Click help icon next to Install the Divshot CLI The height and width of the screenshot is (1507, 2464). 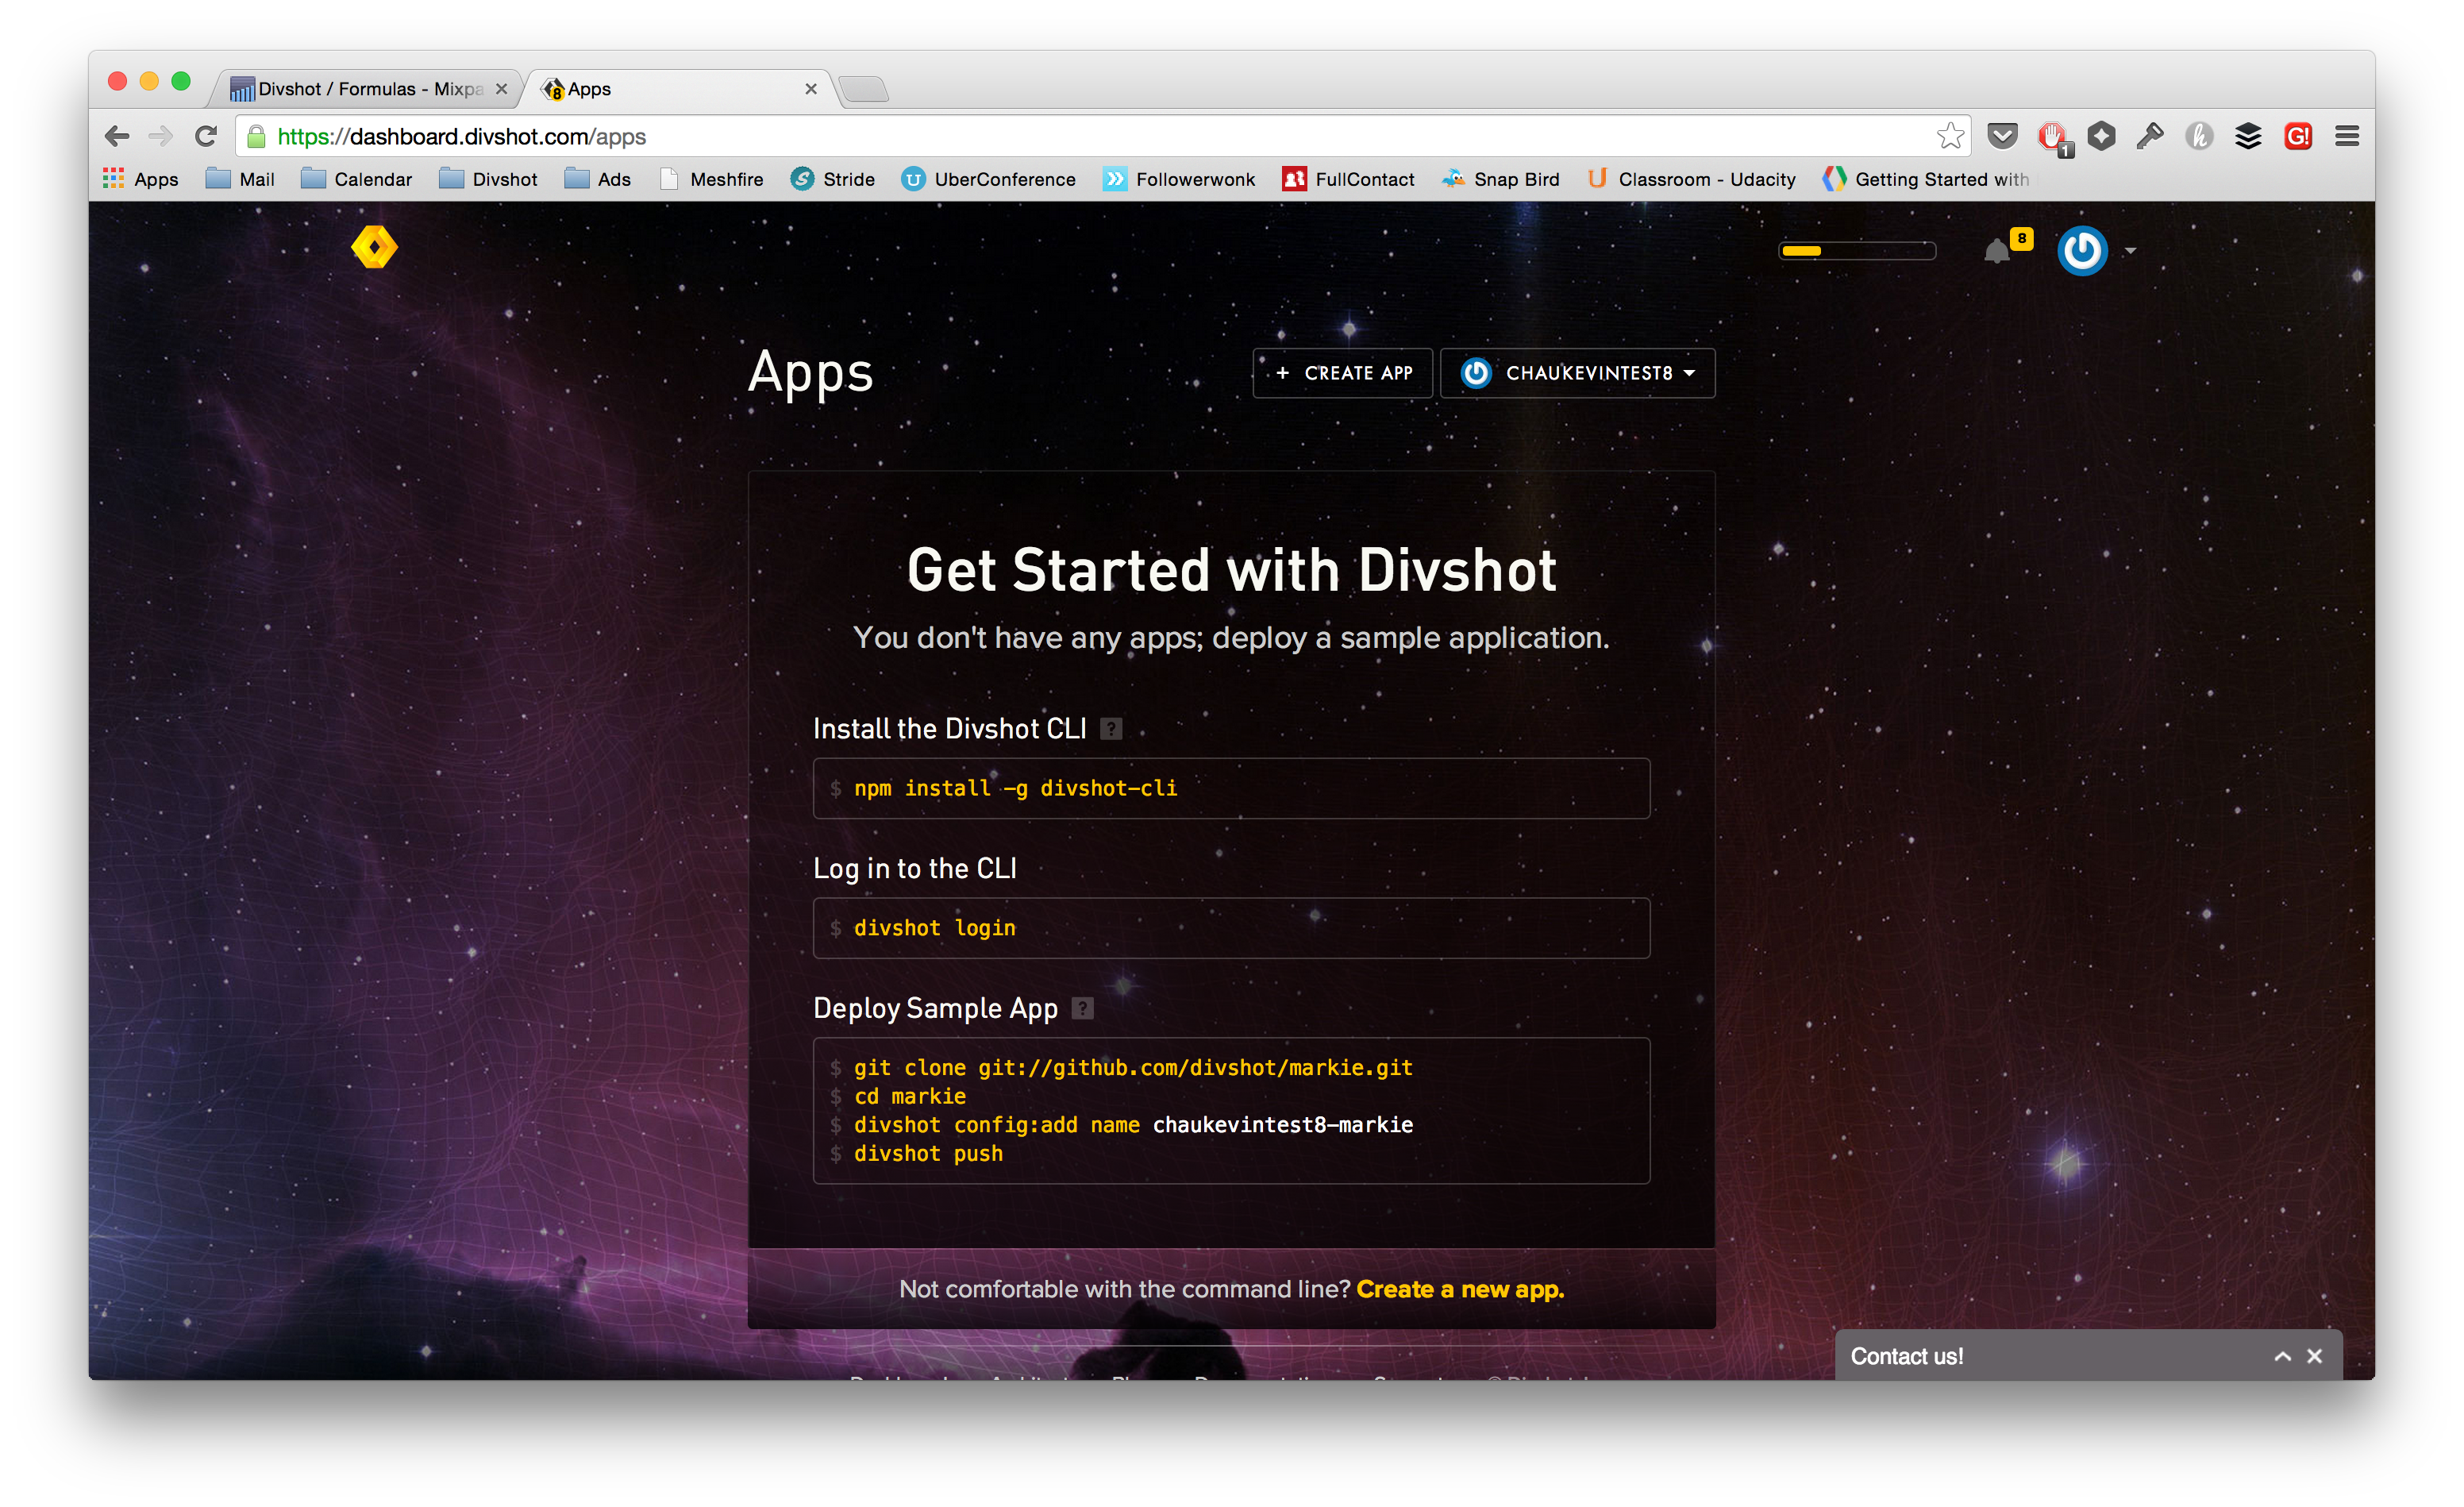1111,729
